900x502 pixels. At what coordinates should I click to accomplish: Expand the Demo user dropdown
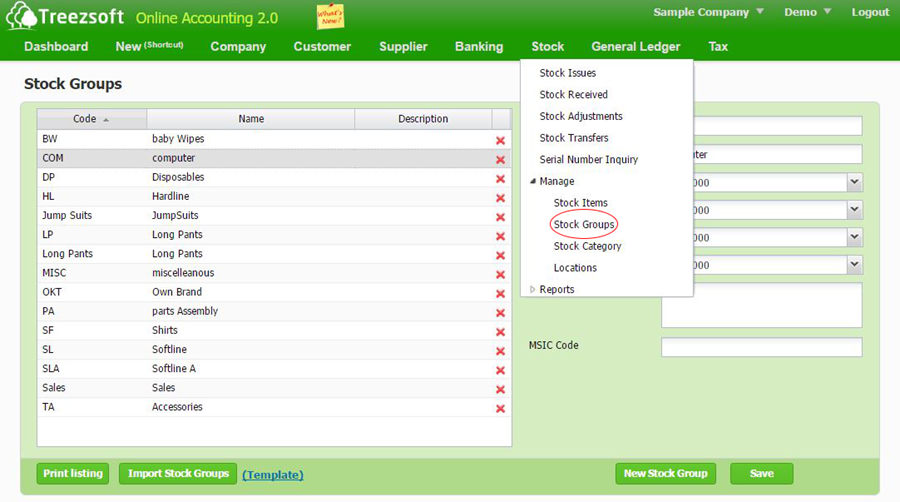(808, 12)
